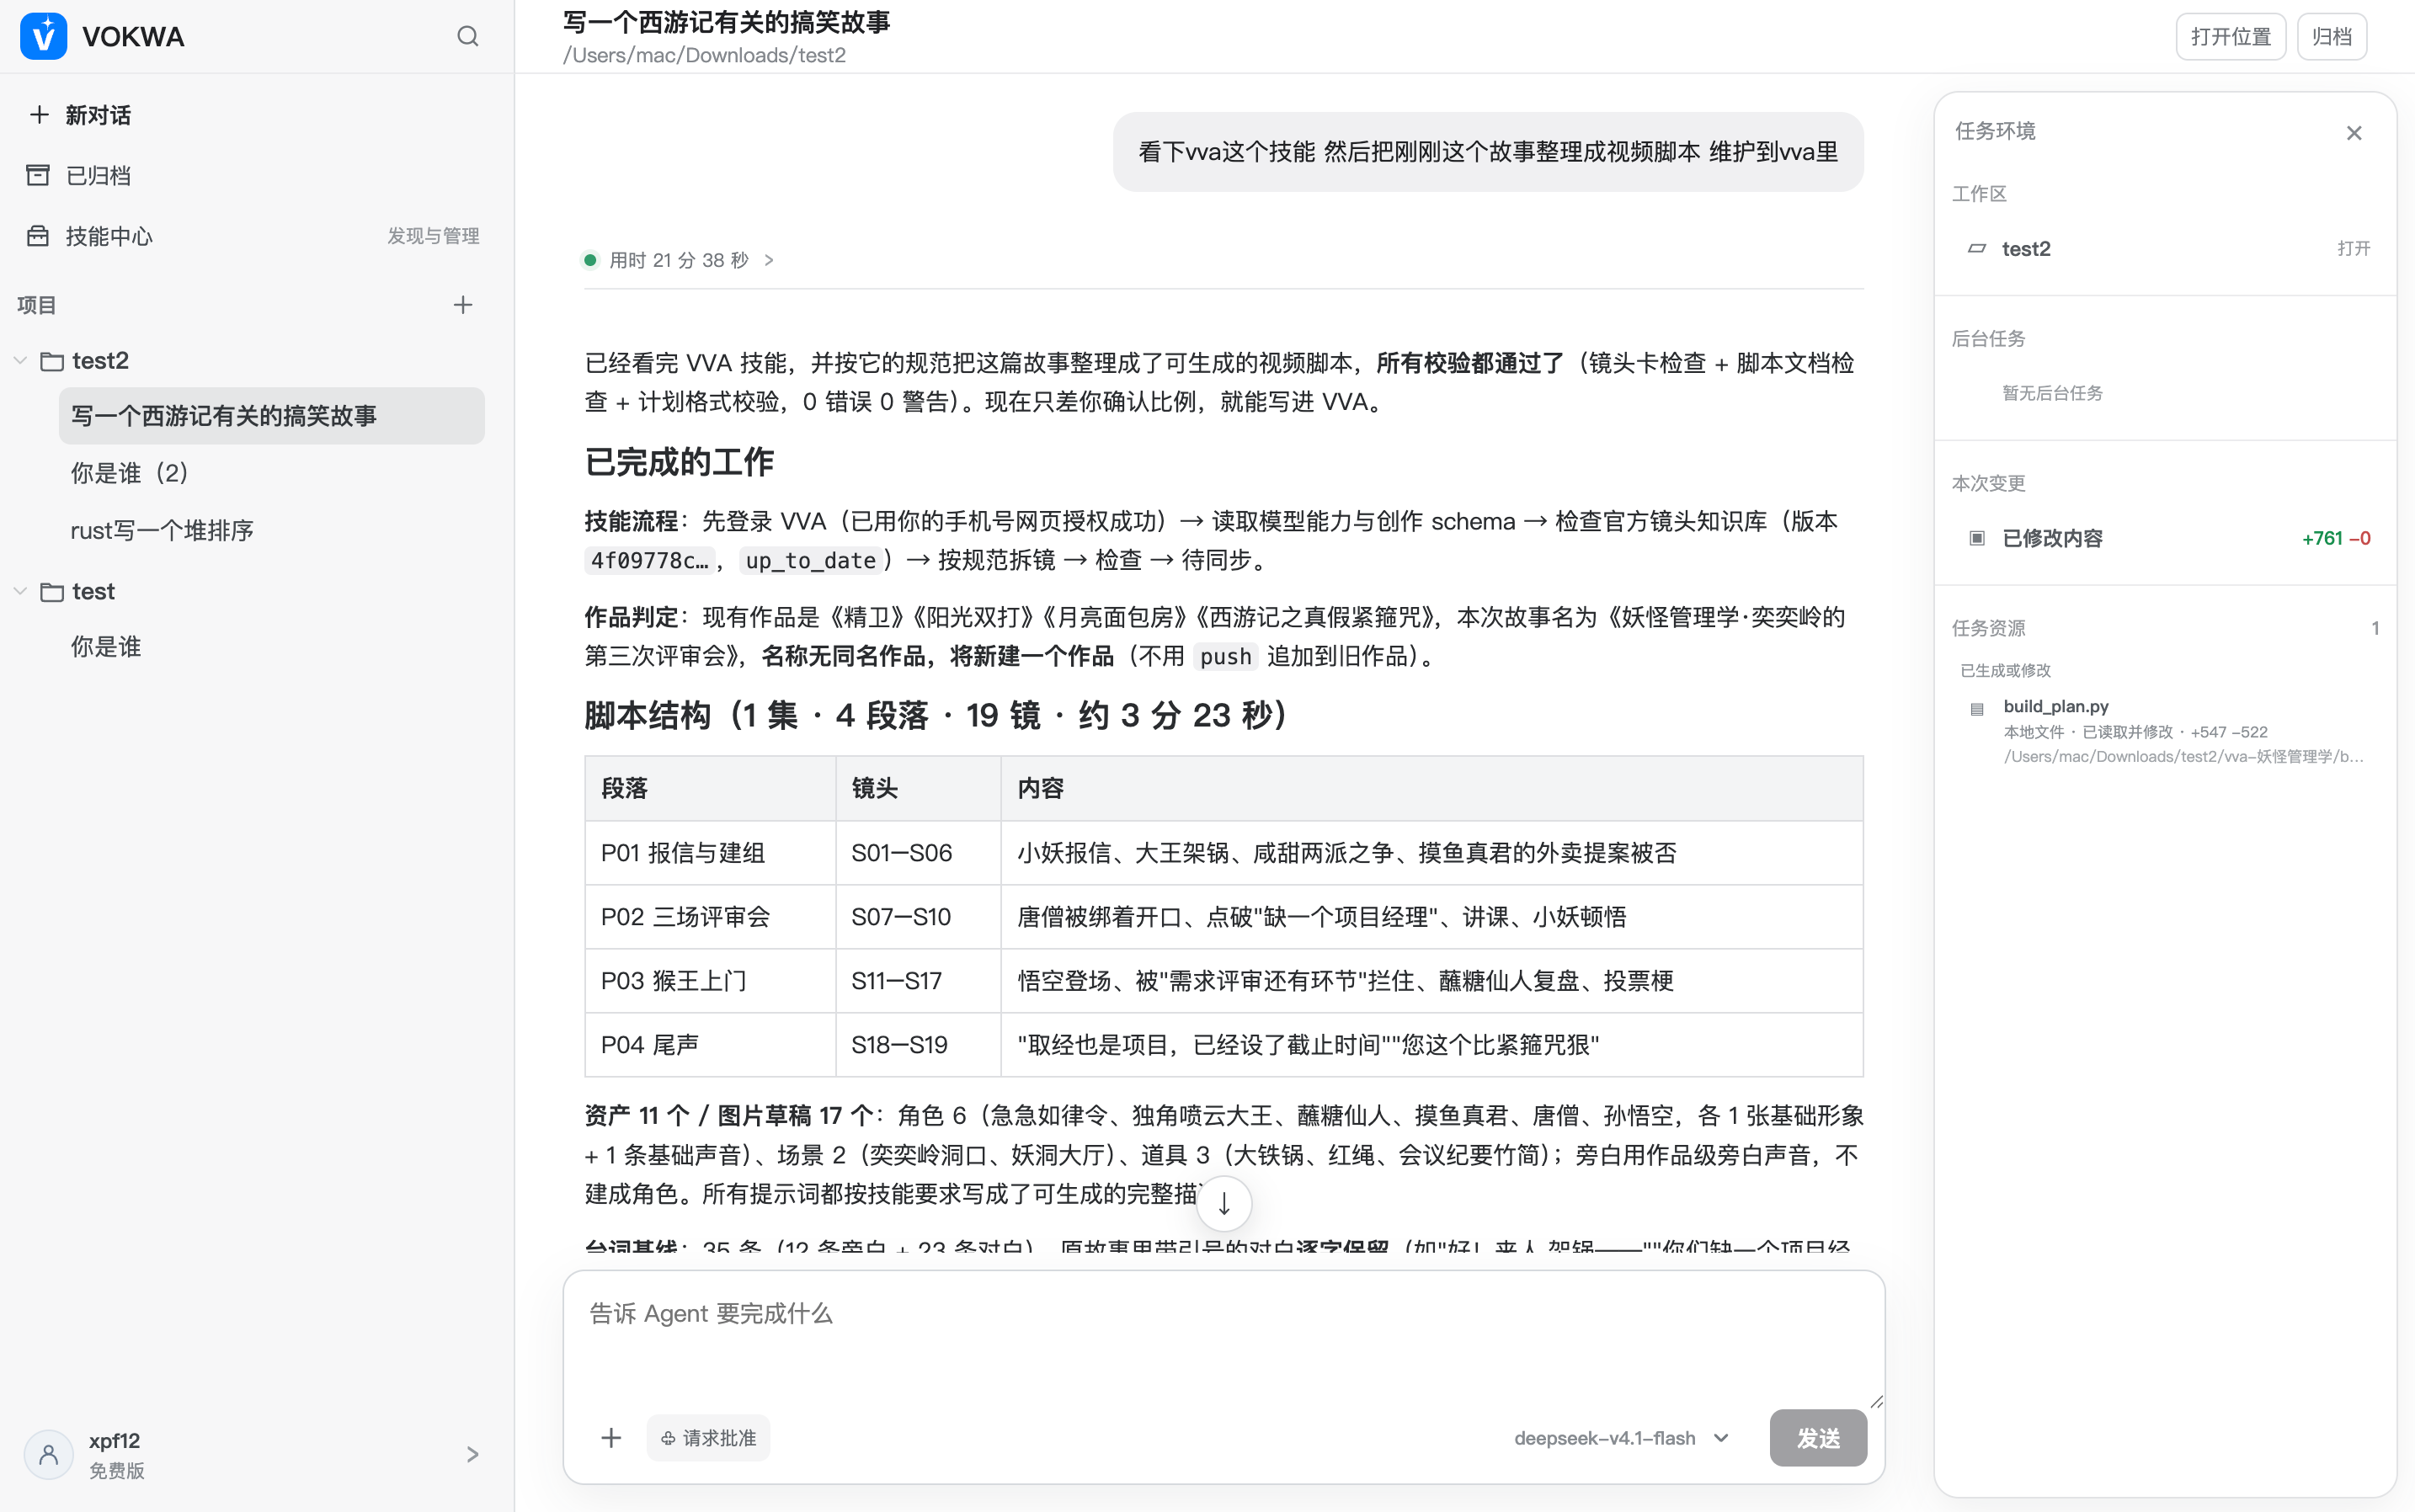Toggle 请求批准 approval mode
Image resolution: width=2415 pixels, height=1512 pixels.
(x=708, y=1438)
